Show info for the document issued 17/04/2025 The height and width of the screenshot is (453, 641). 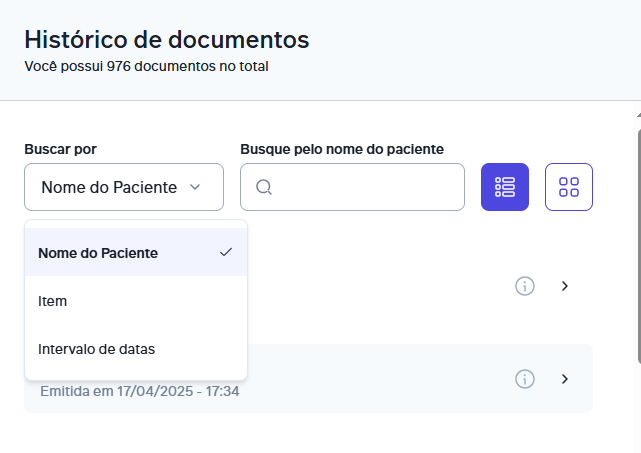tap(525, 379)
